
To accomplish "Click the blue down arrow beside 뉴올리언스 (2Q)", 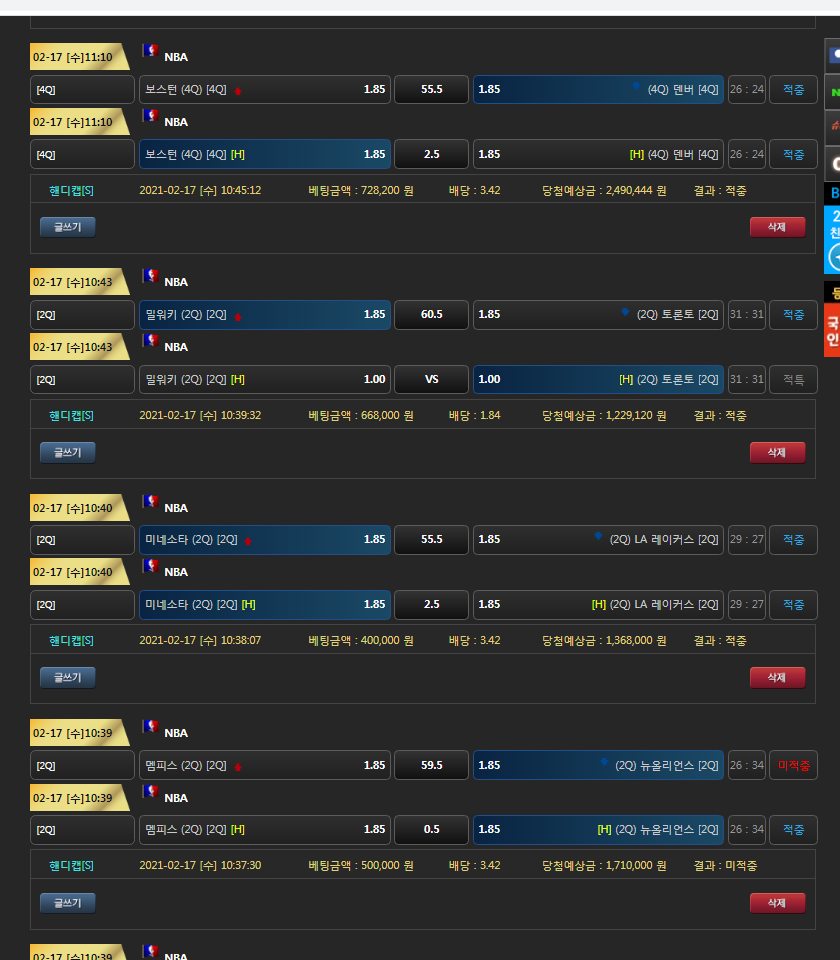I will coord(604,762).
